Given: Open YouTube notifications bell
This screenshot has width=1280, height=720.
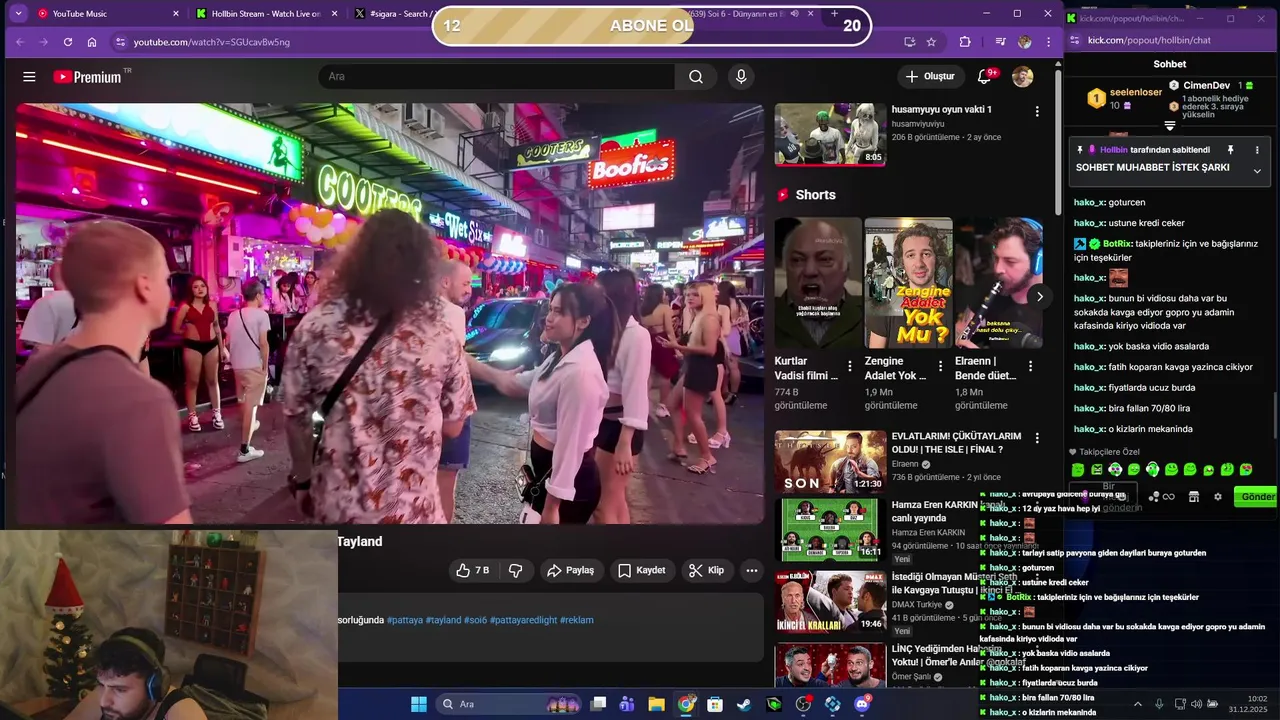Looking at the screenshot, I should click(985, 77).
